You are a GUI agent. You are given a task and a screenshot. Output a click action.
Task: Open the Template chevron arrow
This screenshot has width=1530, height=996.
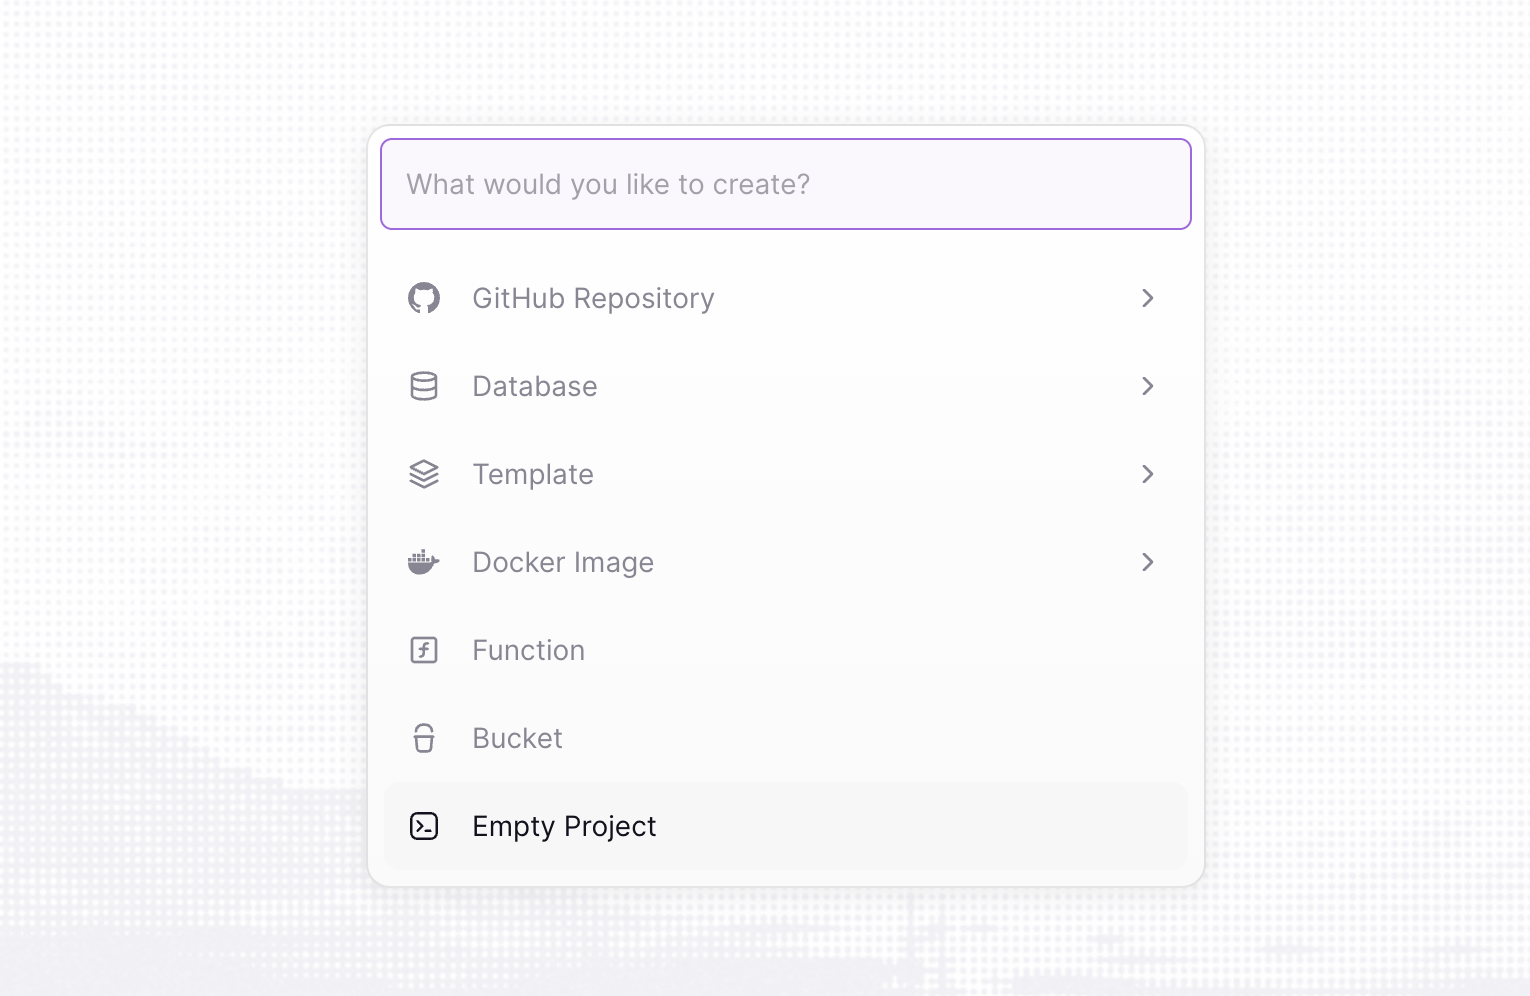tap(1147, 474)
